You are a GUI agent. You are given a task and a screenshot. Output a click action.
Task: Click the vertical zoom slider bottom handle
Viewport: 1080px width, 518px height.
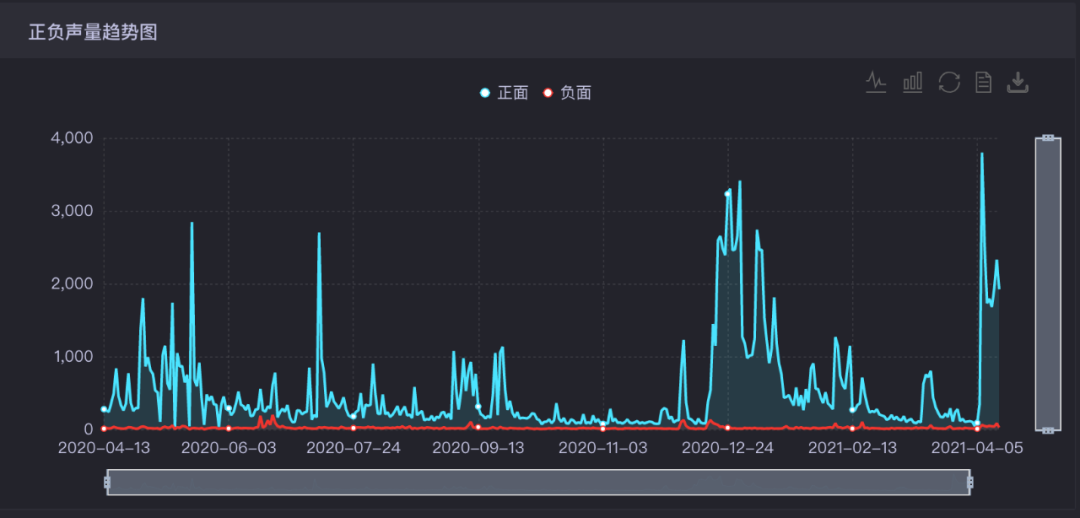[x=1048, y=430]
